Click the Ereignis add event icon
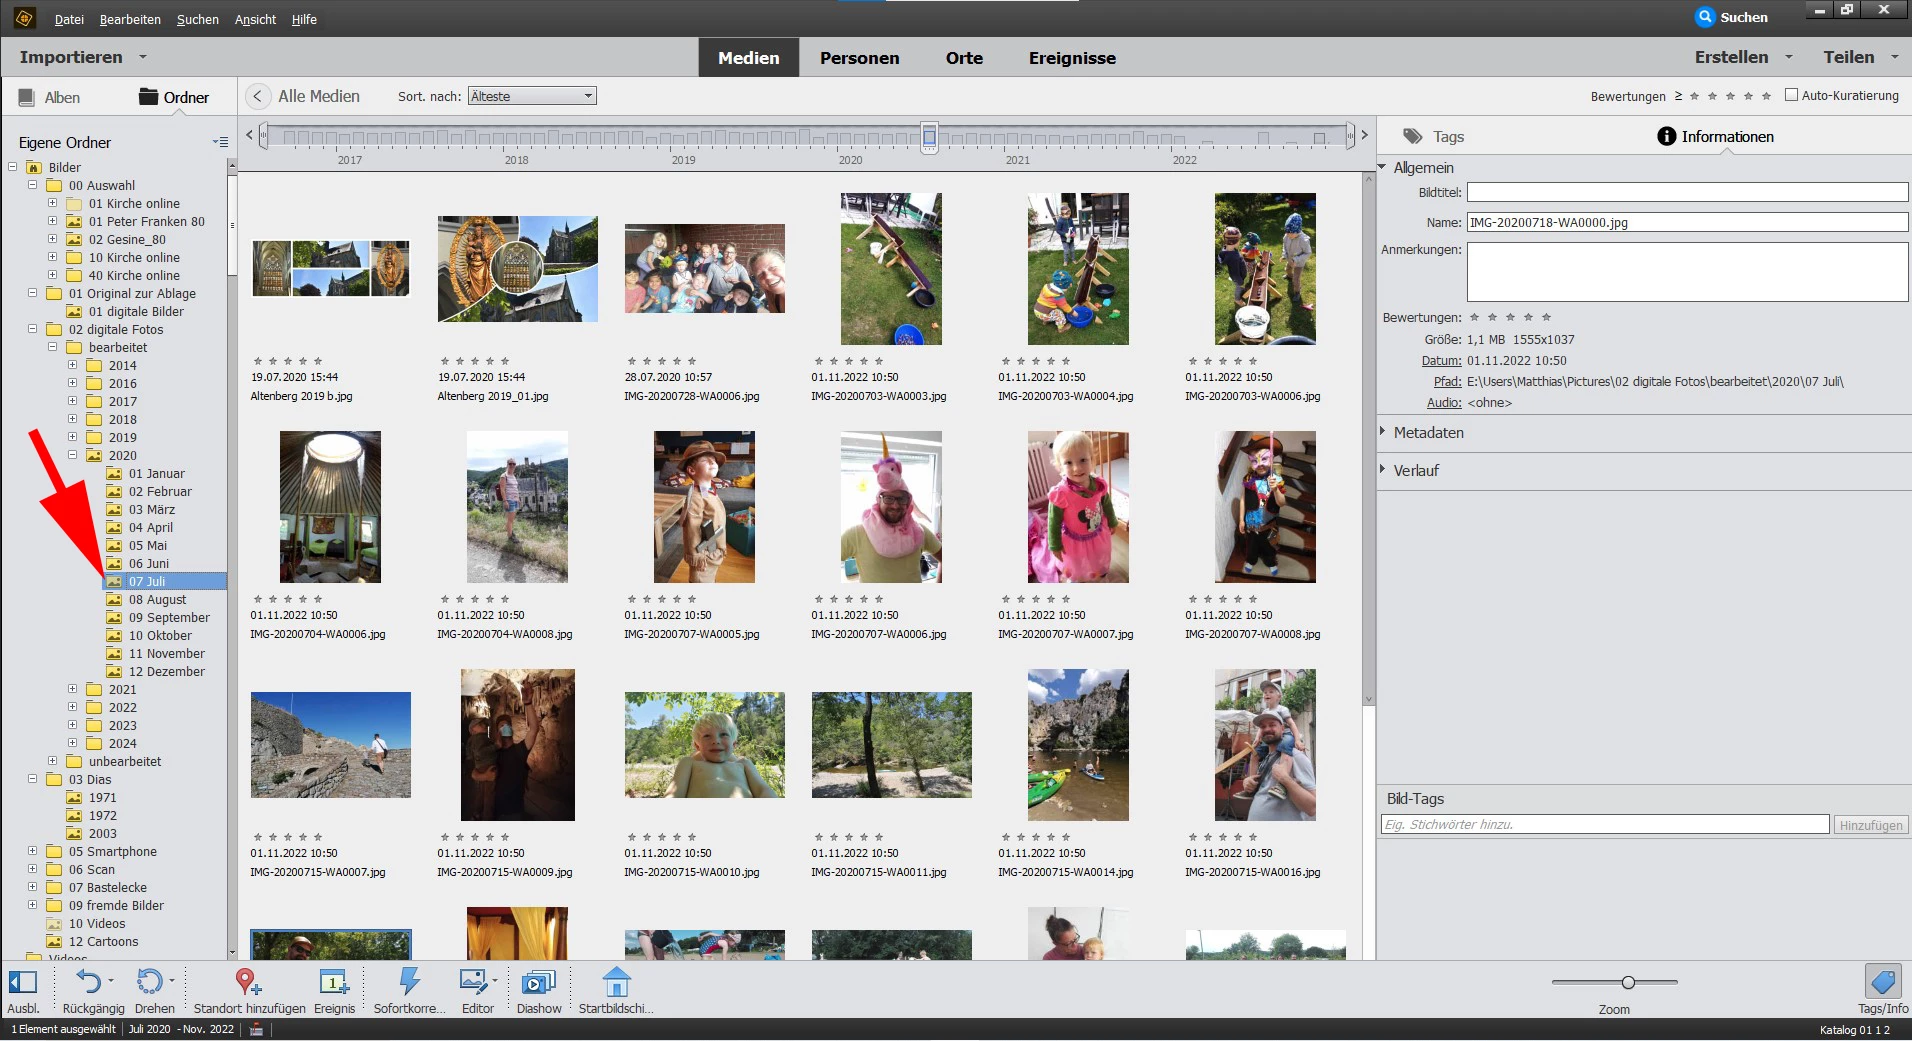This screenshot has width=1912, height=1041. (333, 982)
